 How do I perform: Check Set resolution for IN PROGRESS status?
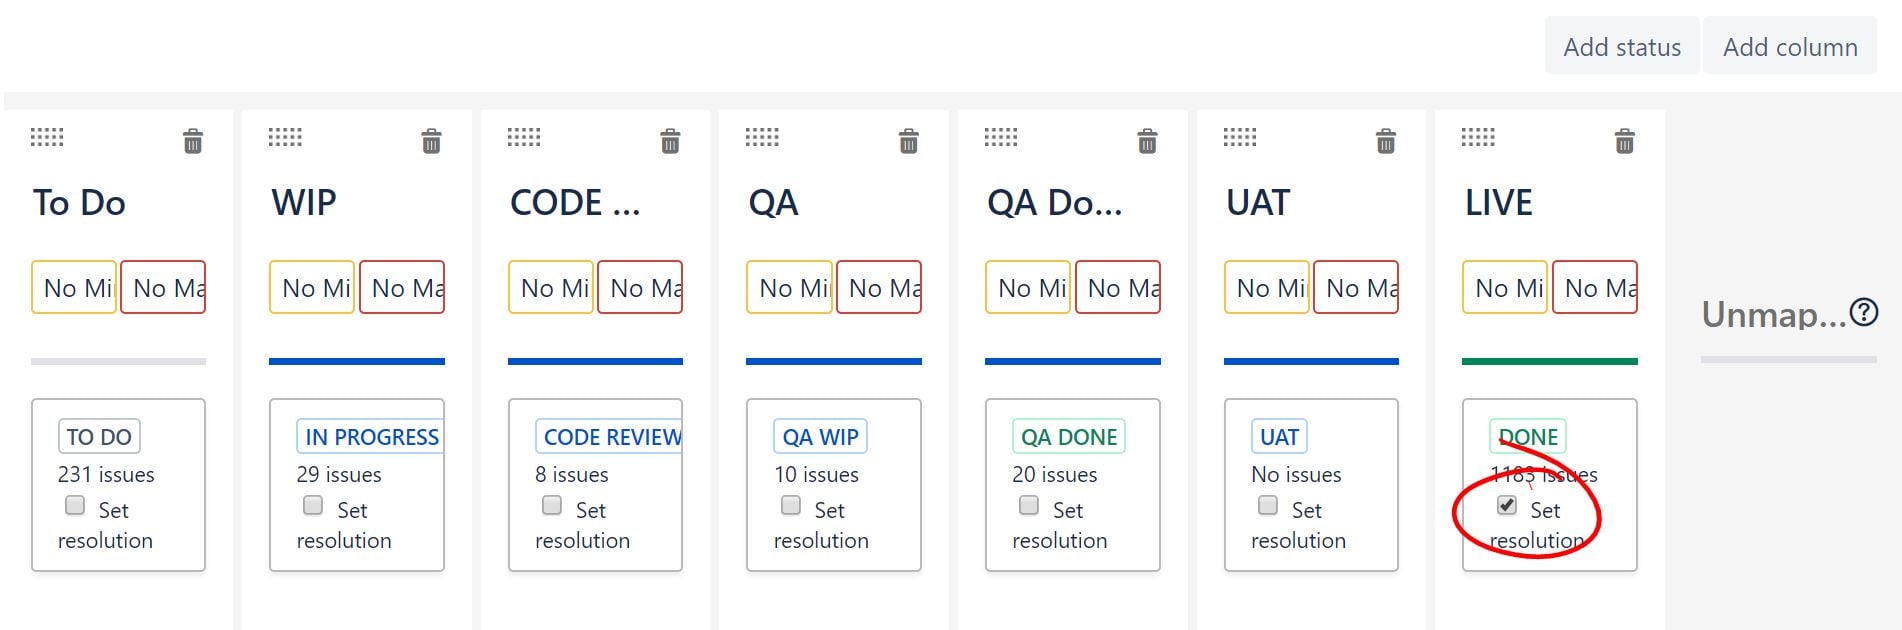pyautogui.click(x=313, y=506)
